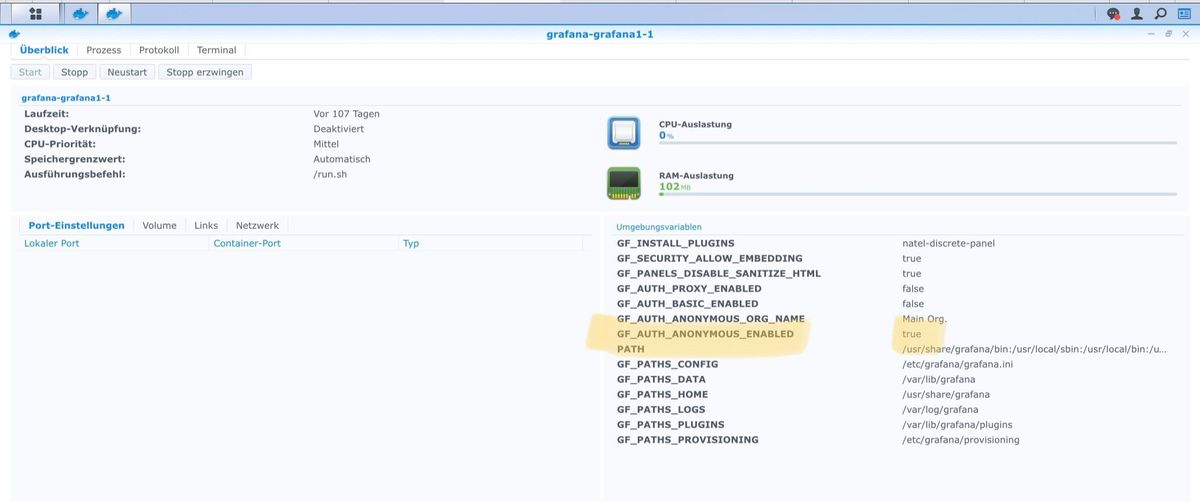
Task: Click the Stopp button
Action: point(75,72)
